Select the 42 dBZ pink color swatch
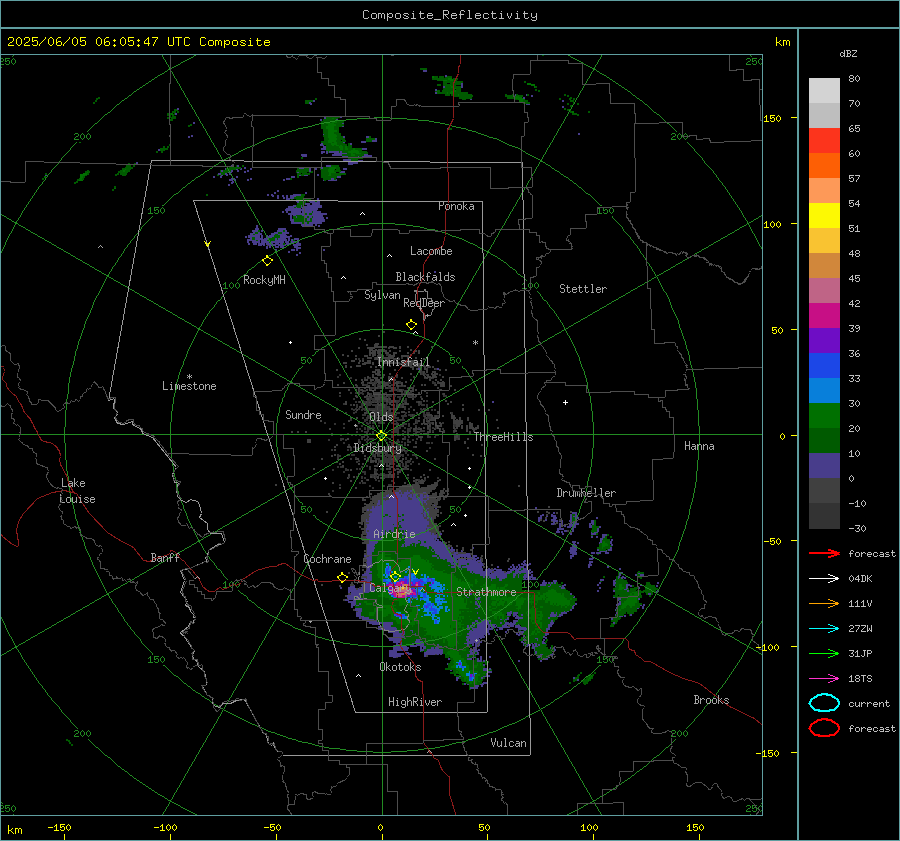The width and height of the screenshot is (900, 841). click(x=824, y=290)
